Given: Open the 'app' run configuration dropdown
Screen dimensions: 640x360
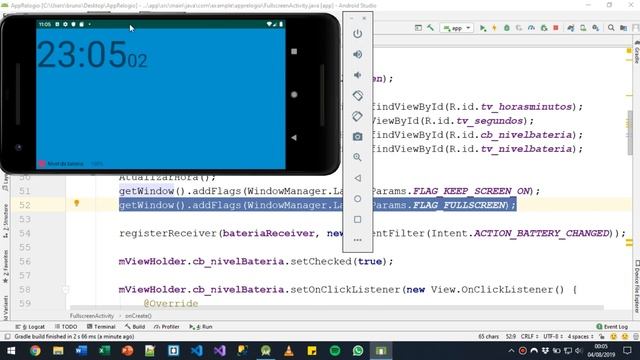Looking at the screenshot, I should [457, 28].
